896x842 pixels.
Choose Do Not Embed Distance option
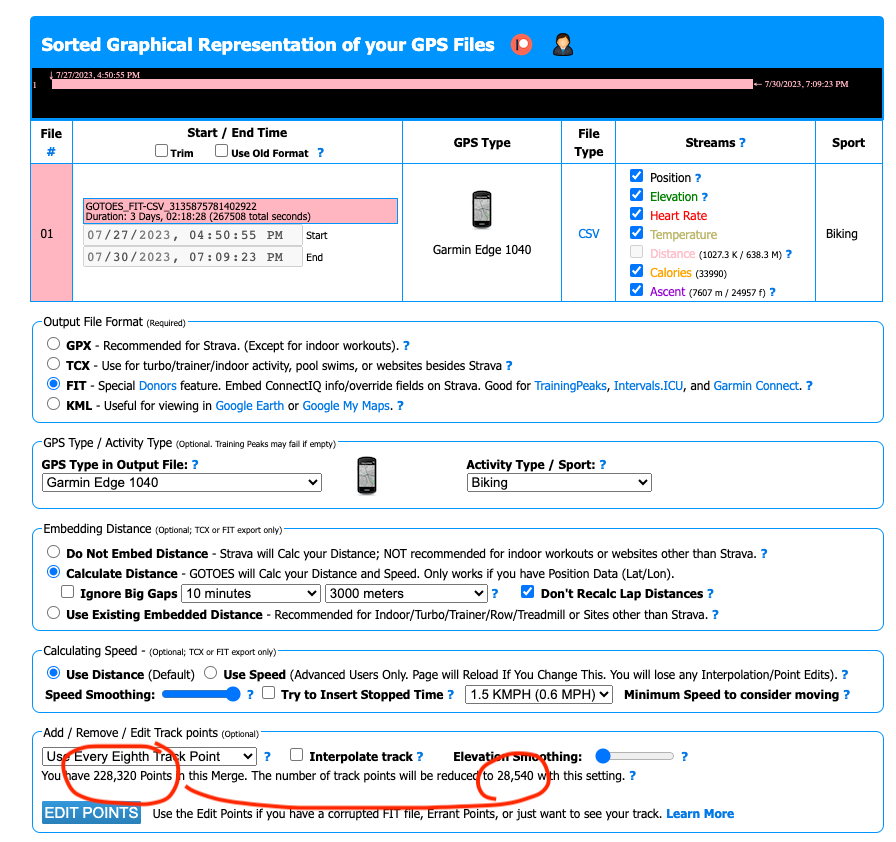coord(54,552)
